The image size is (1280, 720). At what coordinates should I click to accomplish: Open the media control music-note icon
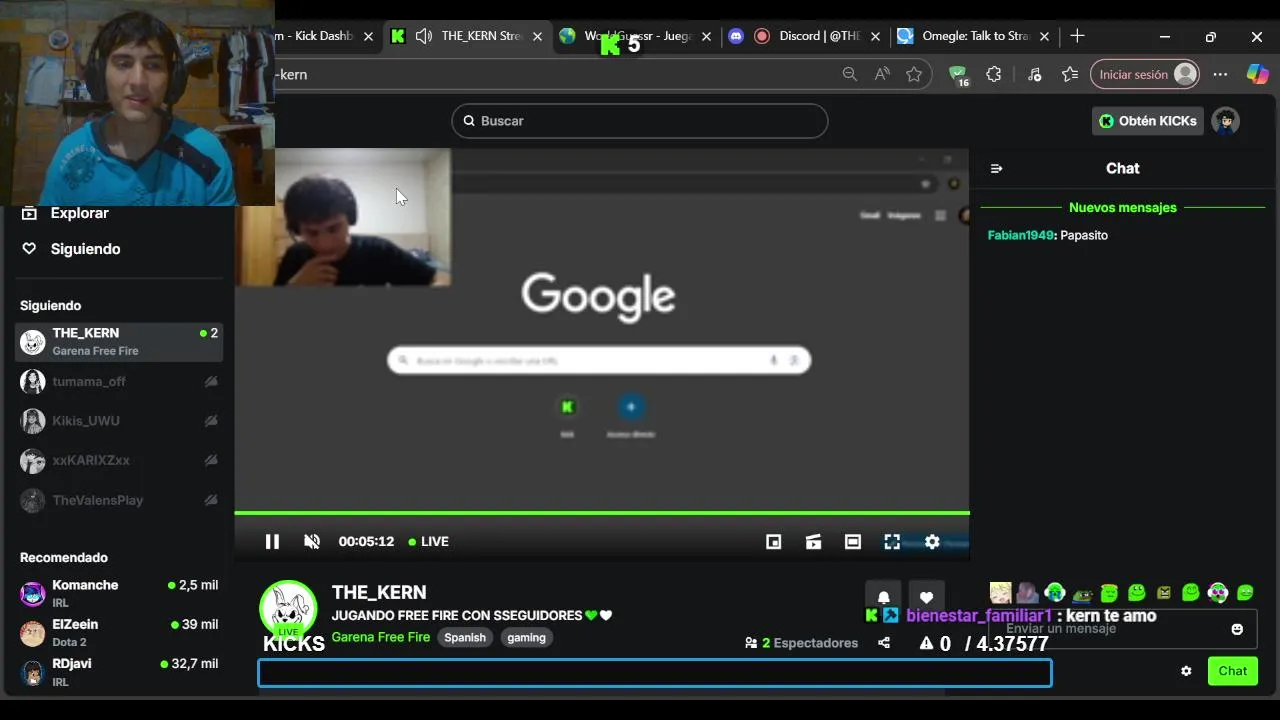click(x=1035, y=74)
